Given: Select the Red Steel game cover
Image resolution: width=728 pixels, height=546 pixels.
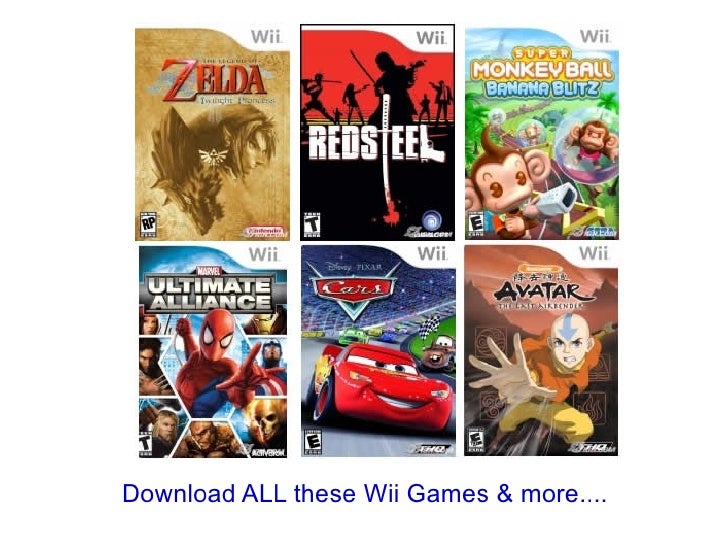Looking at the screenshot, I should tap(377, 132).
